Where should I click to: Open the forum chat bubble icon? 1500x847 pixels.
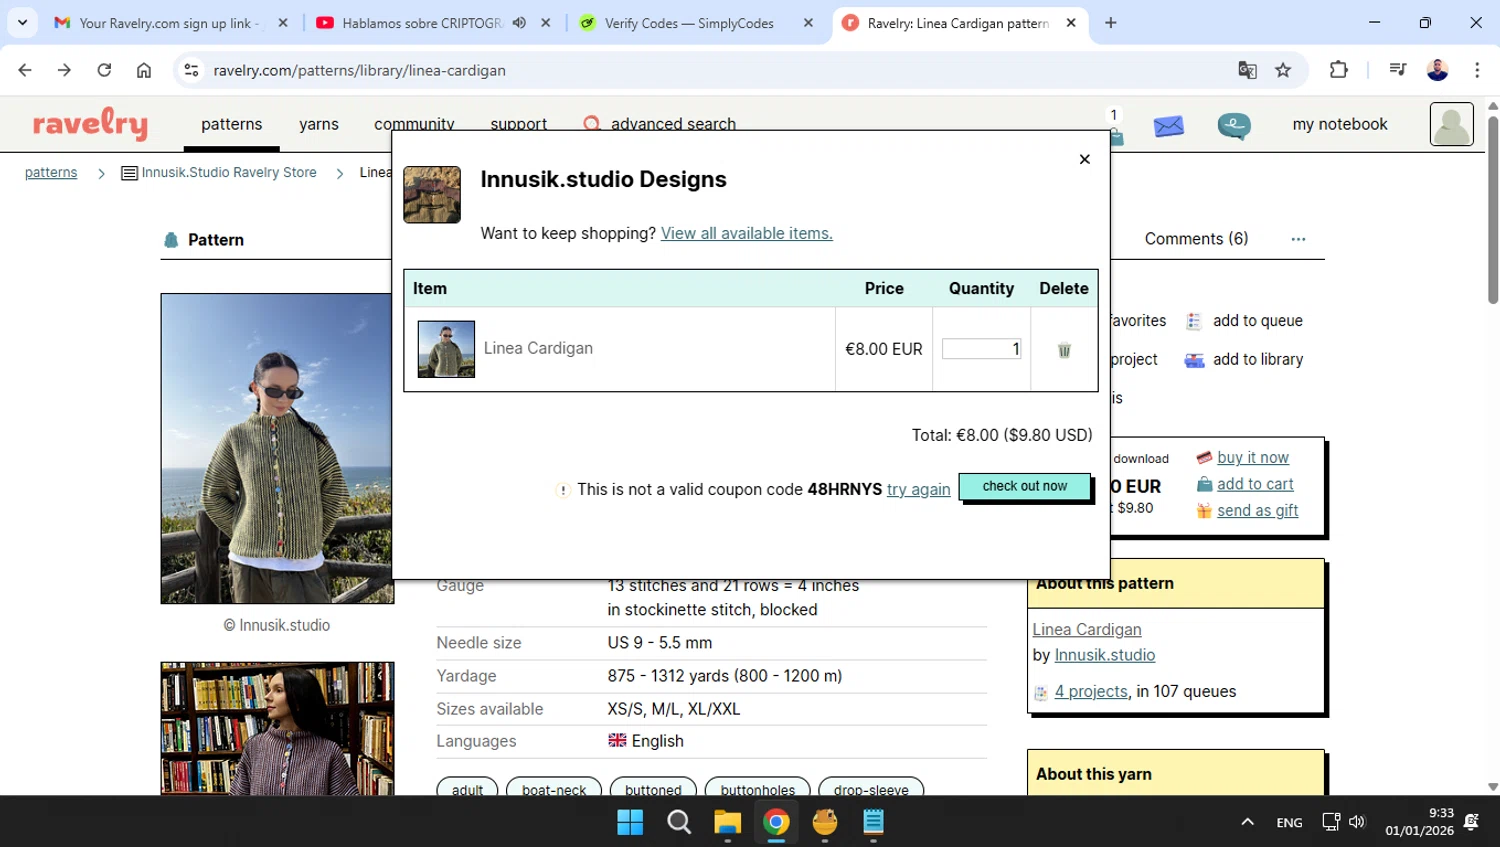(1234, 126)
